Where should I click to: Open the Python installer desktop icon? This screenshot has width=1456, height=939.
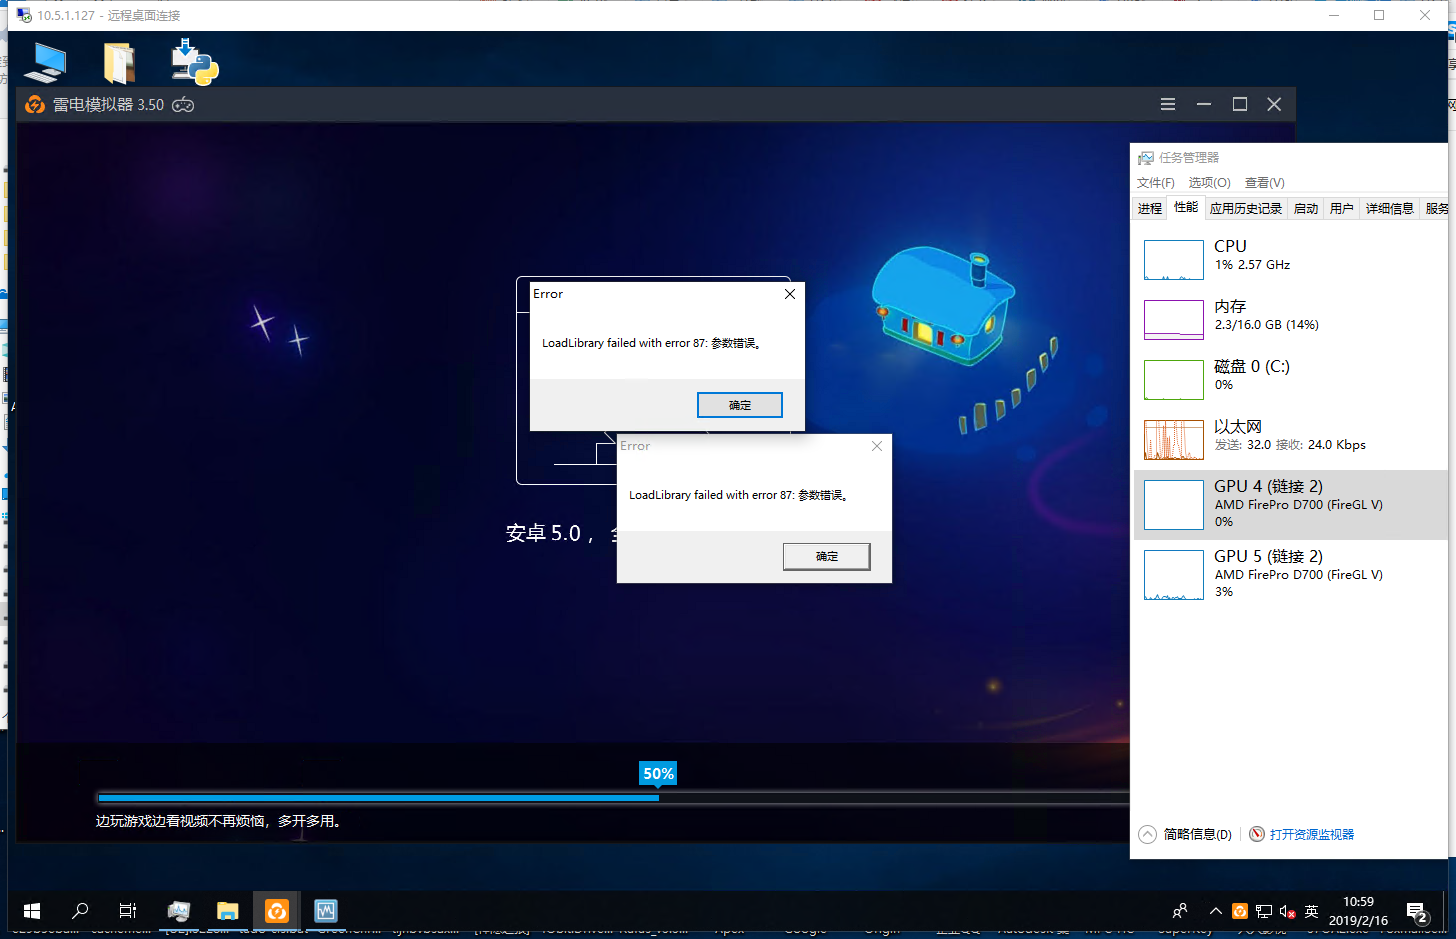click(x=194, y=63)
